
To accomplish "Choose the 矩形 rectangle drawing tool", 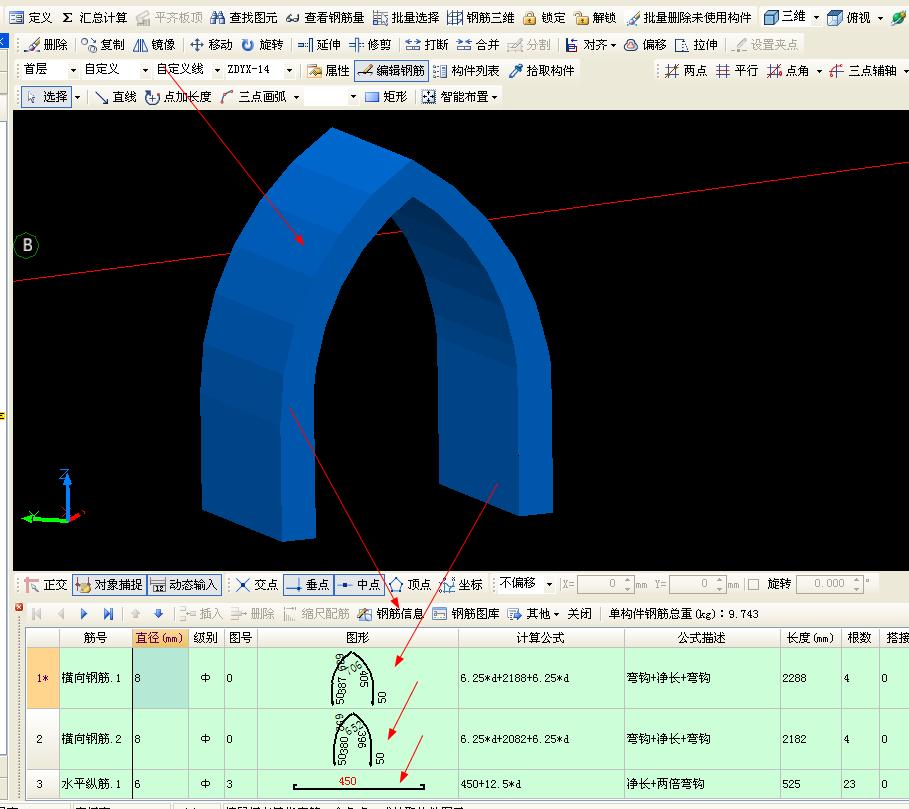I will pos(386,96).
